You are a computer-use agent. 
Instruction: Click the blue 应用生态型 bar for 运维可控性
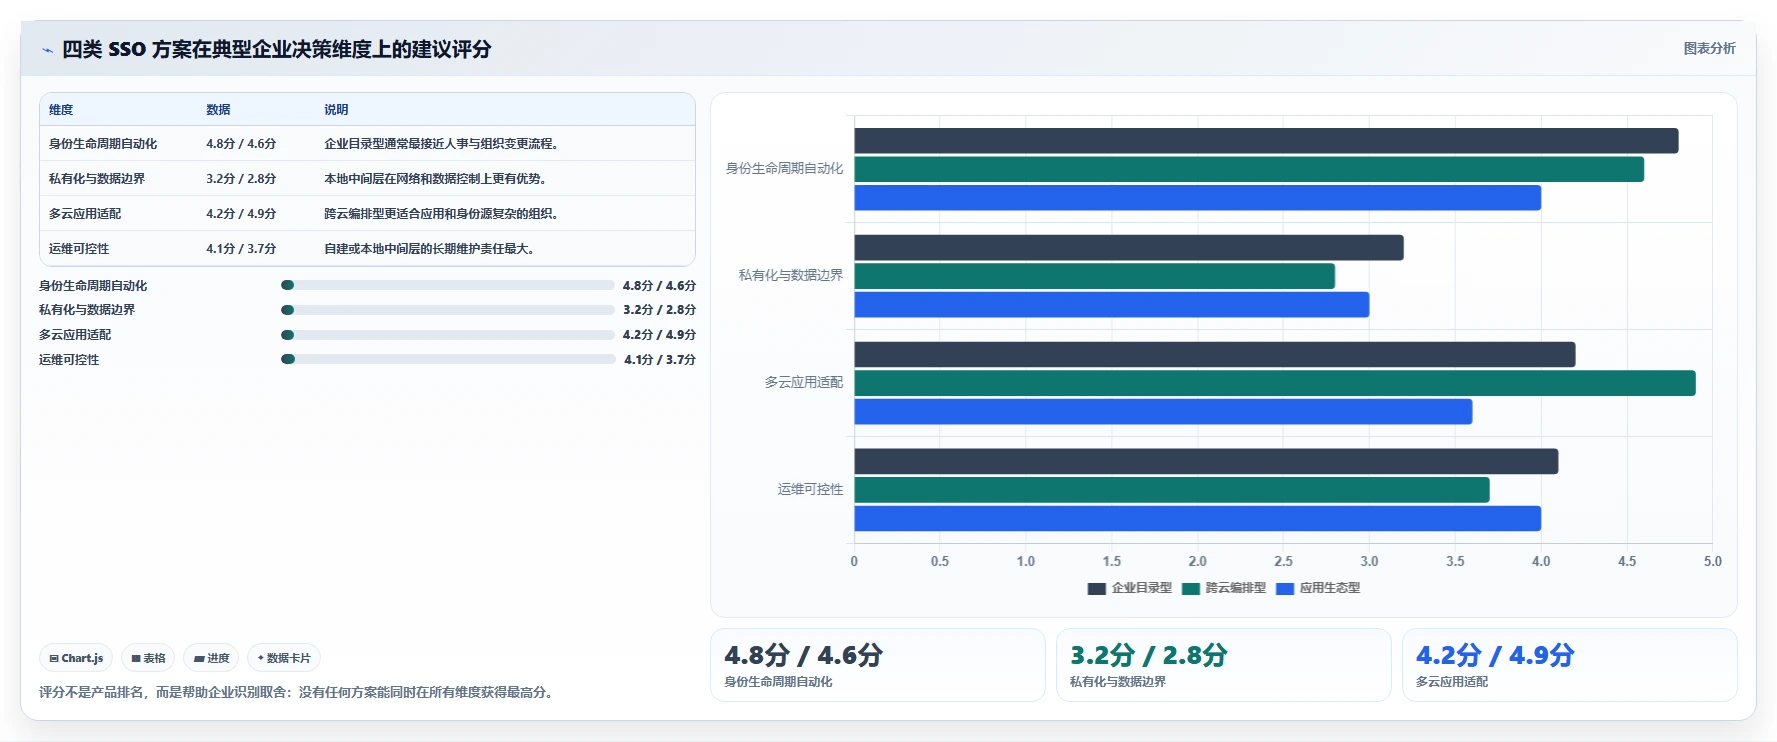1197,519
